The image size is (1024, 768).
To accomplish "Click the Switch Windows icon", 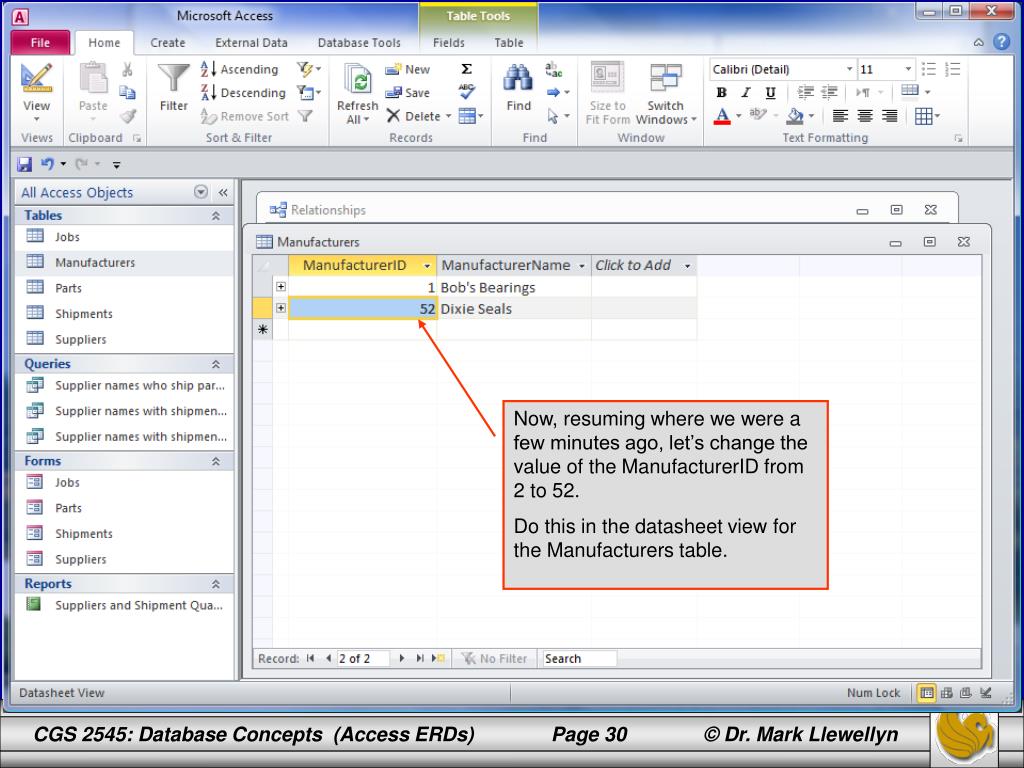I will tap(665, 78).
